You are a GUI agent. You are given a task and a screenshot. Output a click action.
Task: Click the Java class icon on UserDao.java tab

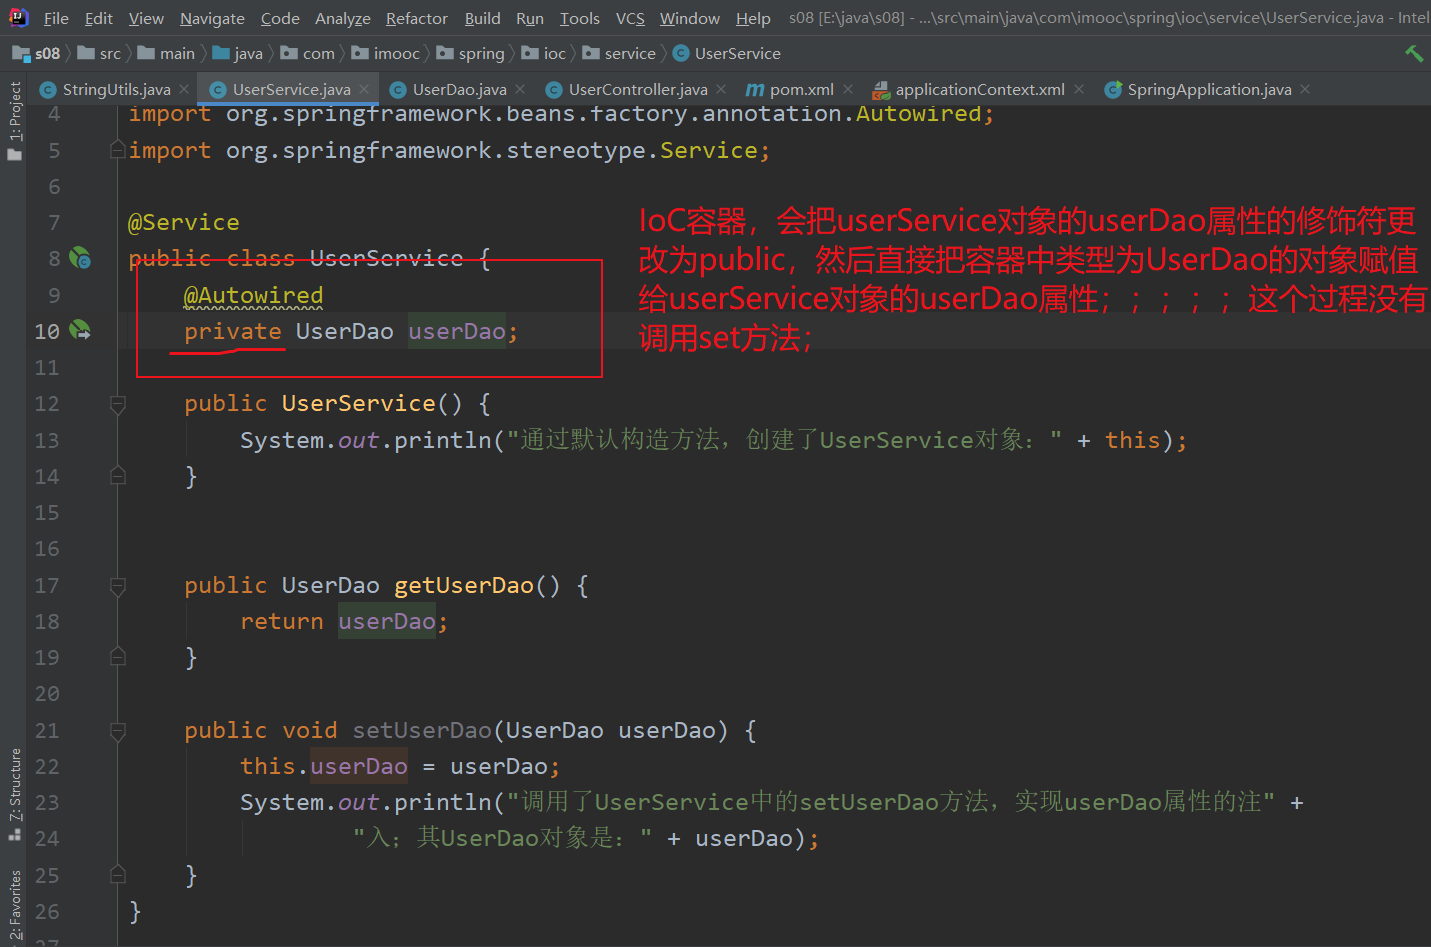[397, 89]
